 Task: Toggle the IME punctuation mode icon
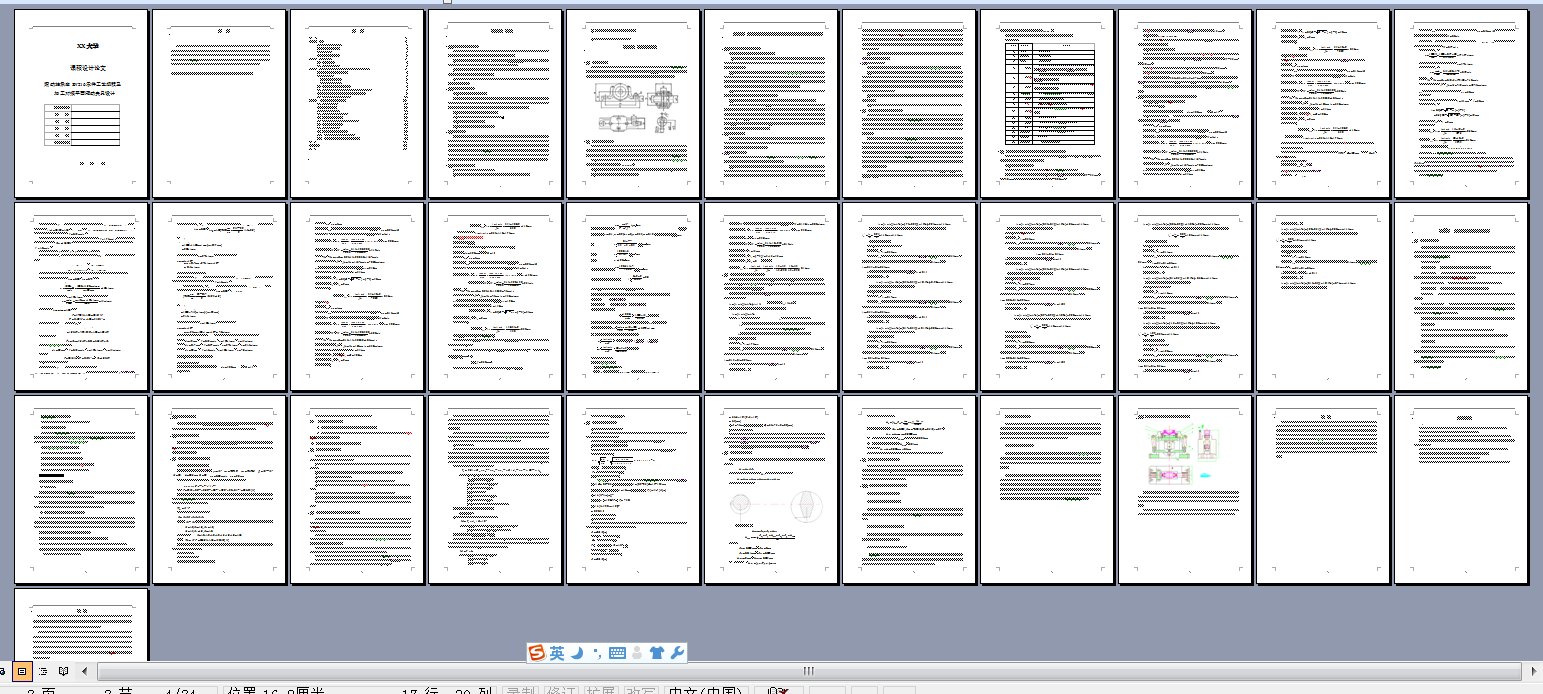tap(597, 653)
